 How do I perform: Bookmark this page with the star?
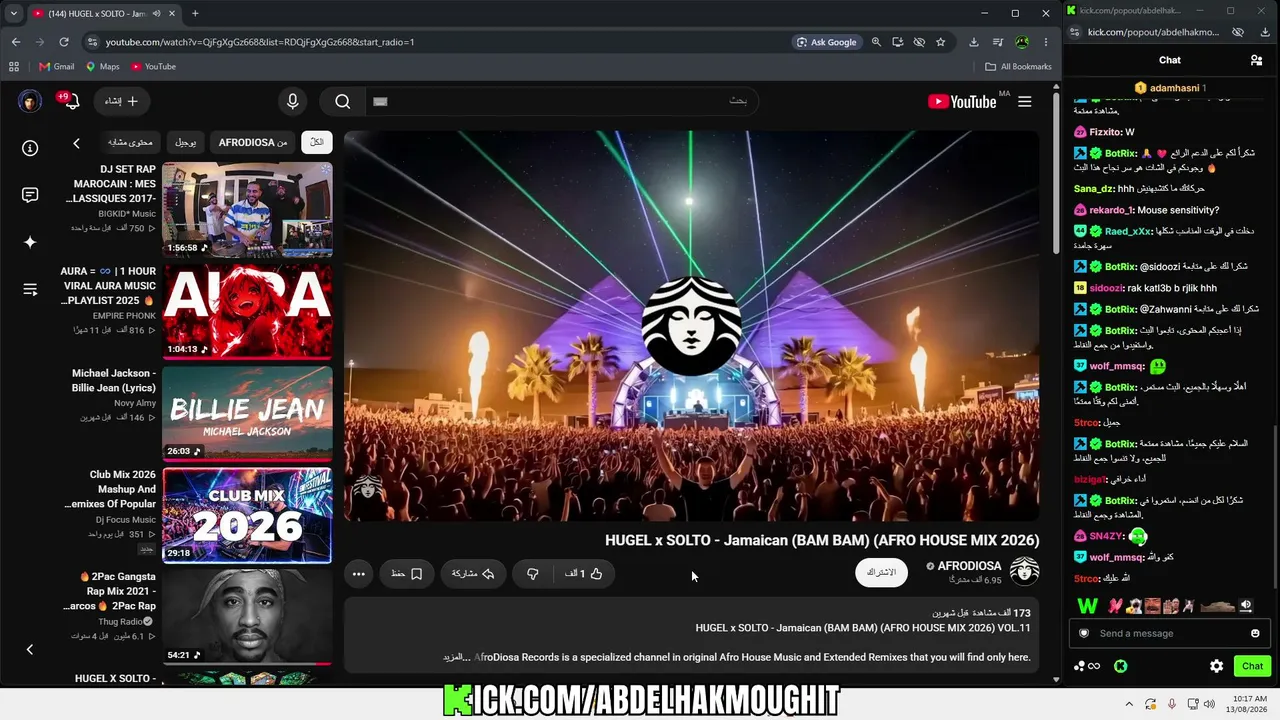coord(941,42)
